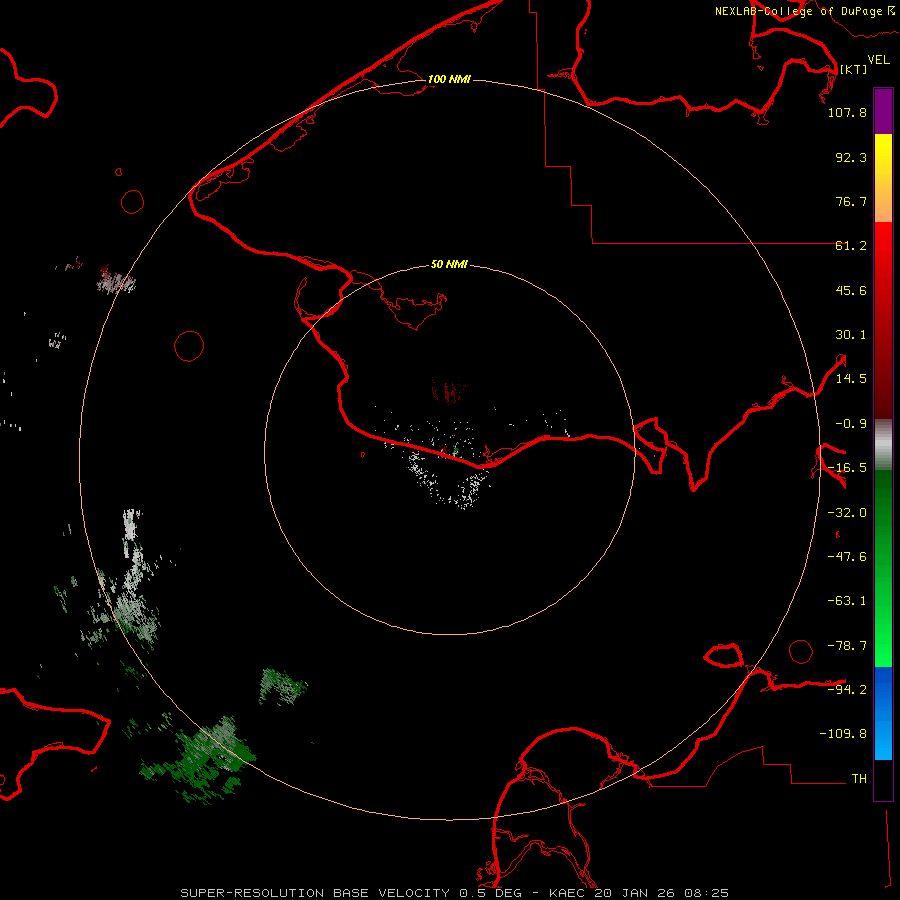The image size is (900, 900).
Task: Click the 107.8 color scale value
Action: [847, 112]
